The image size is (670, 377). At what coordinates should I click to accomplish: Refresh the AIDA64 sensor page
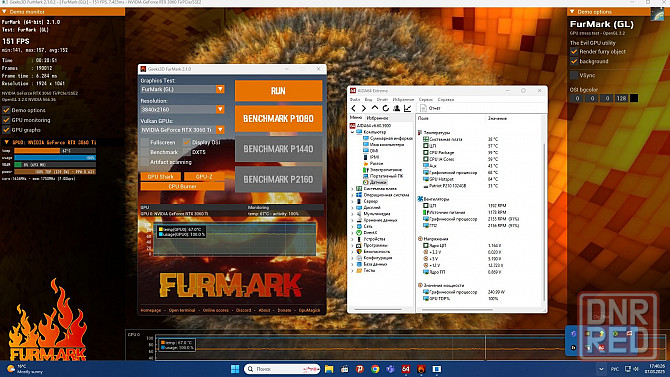(385, 108)
